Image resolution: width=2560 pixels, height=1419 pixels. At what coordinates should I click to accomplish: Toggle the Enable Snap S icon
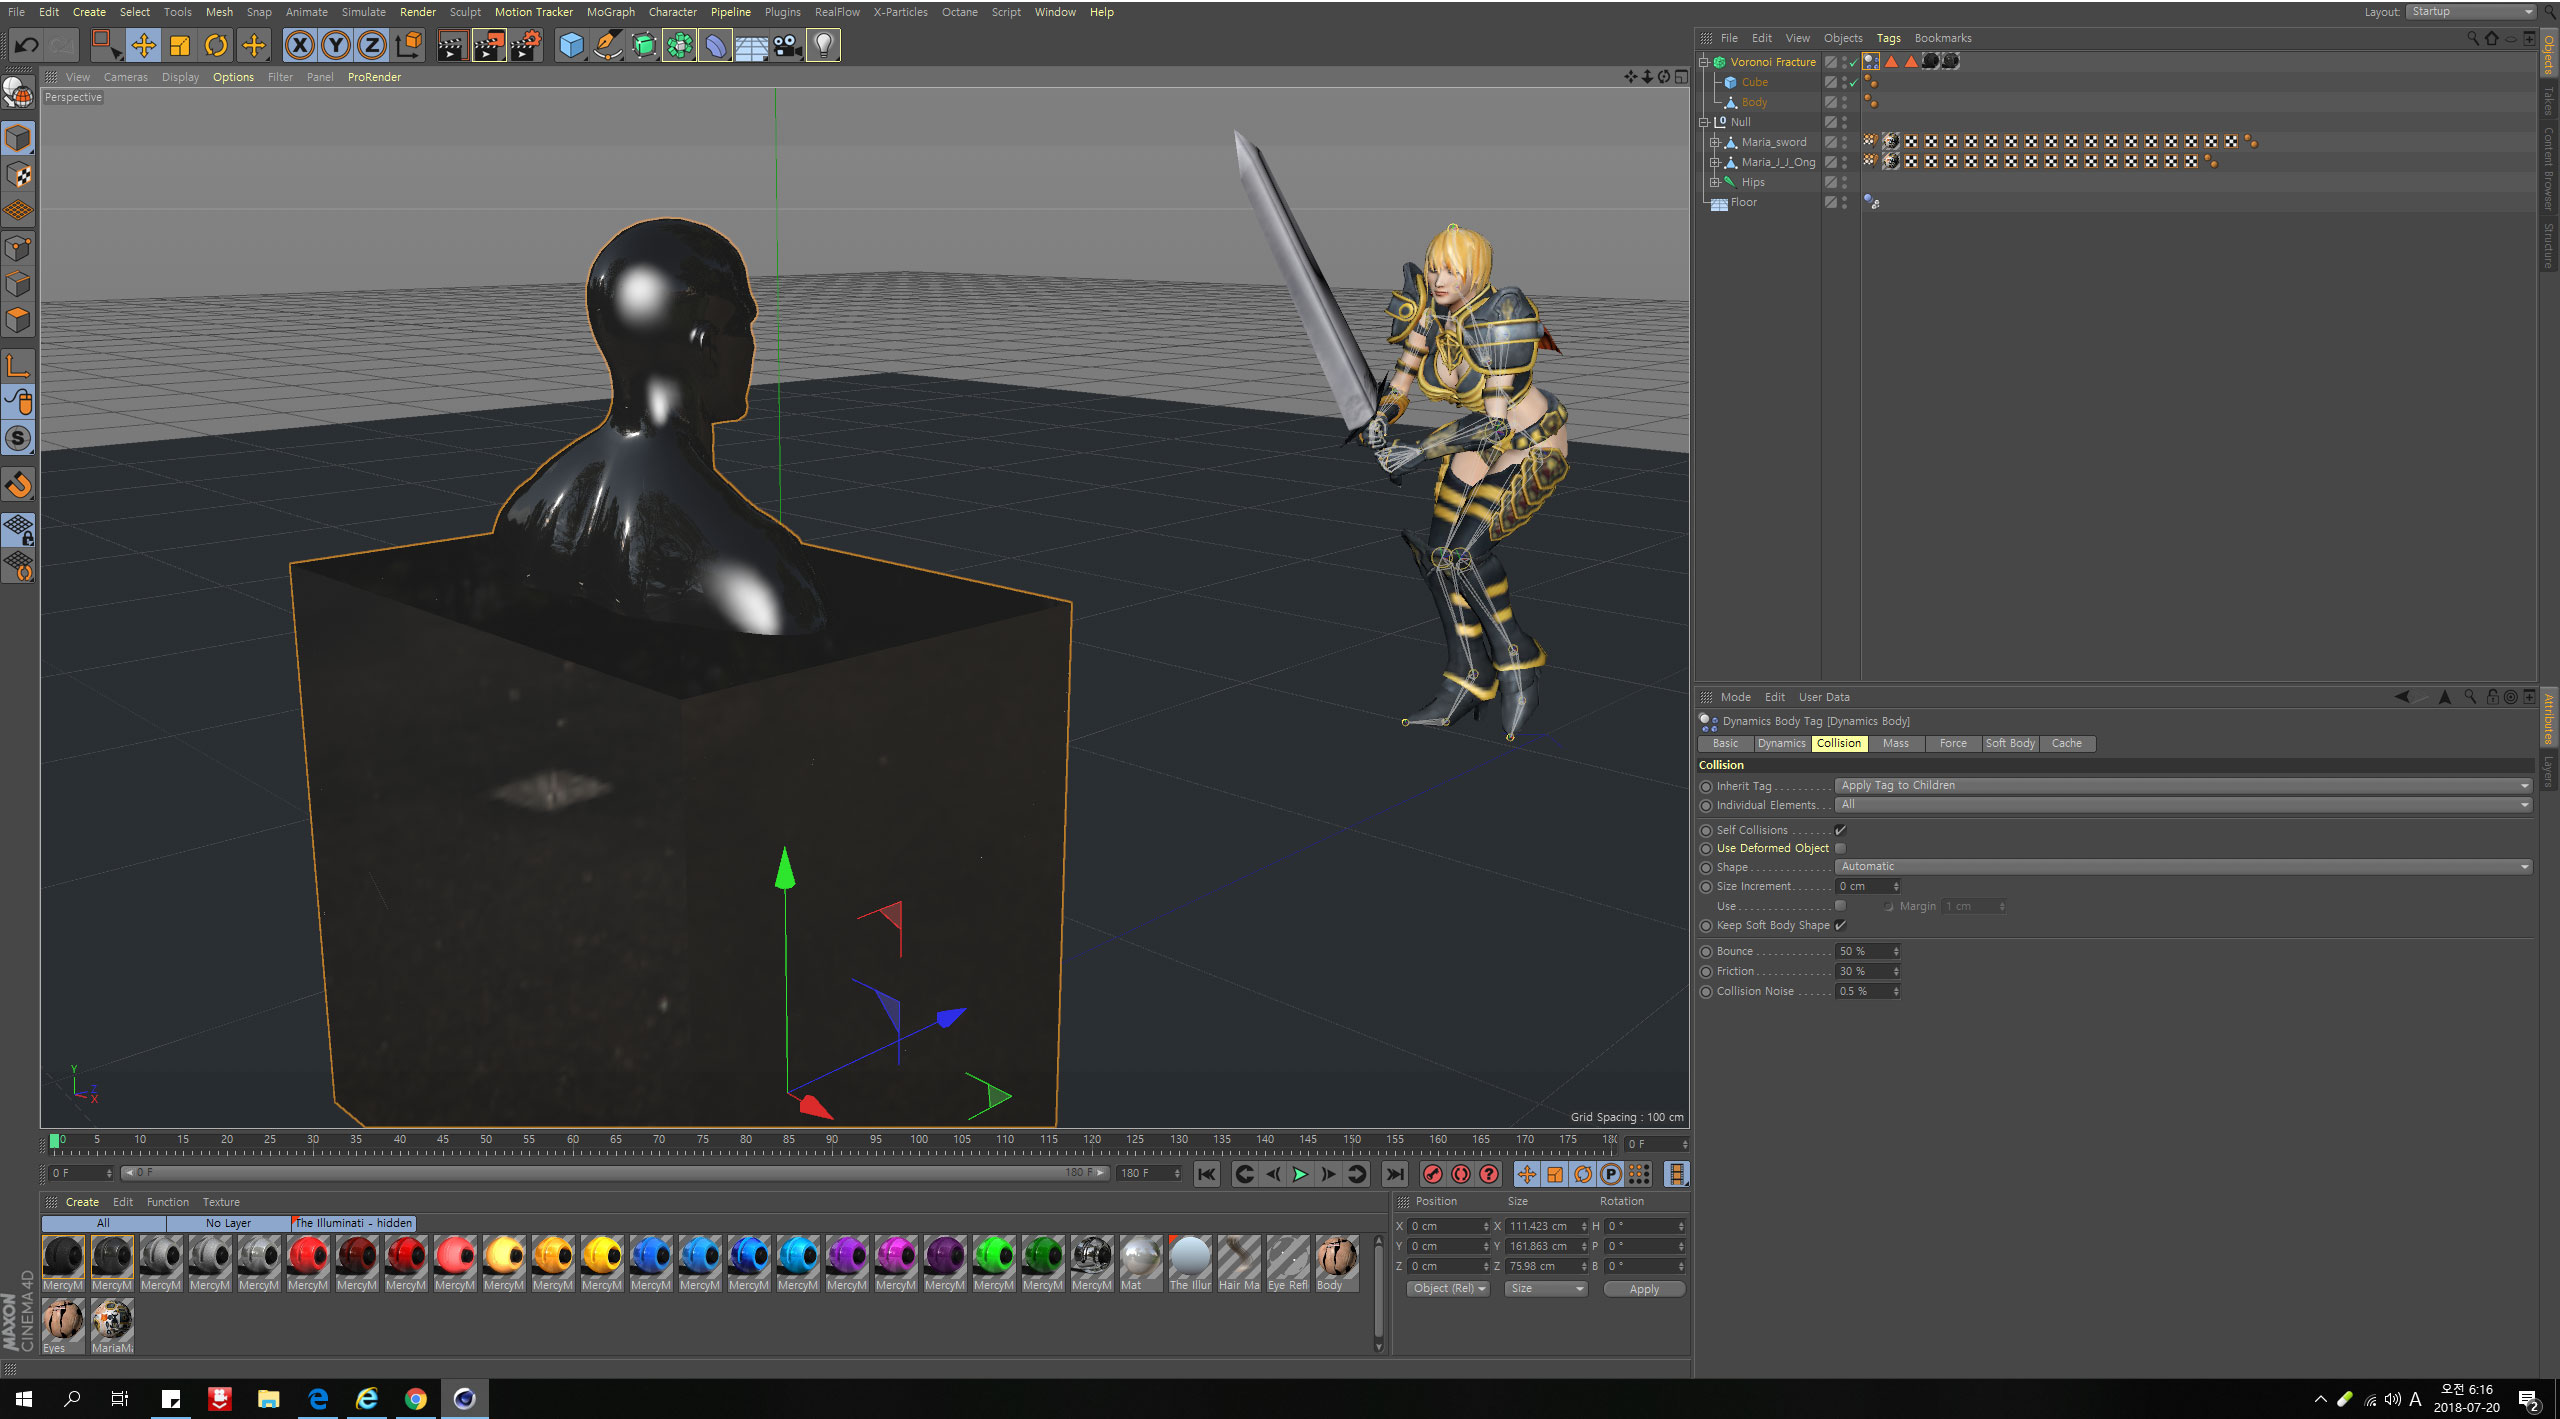(18, 438)
